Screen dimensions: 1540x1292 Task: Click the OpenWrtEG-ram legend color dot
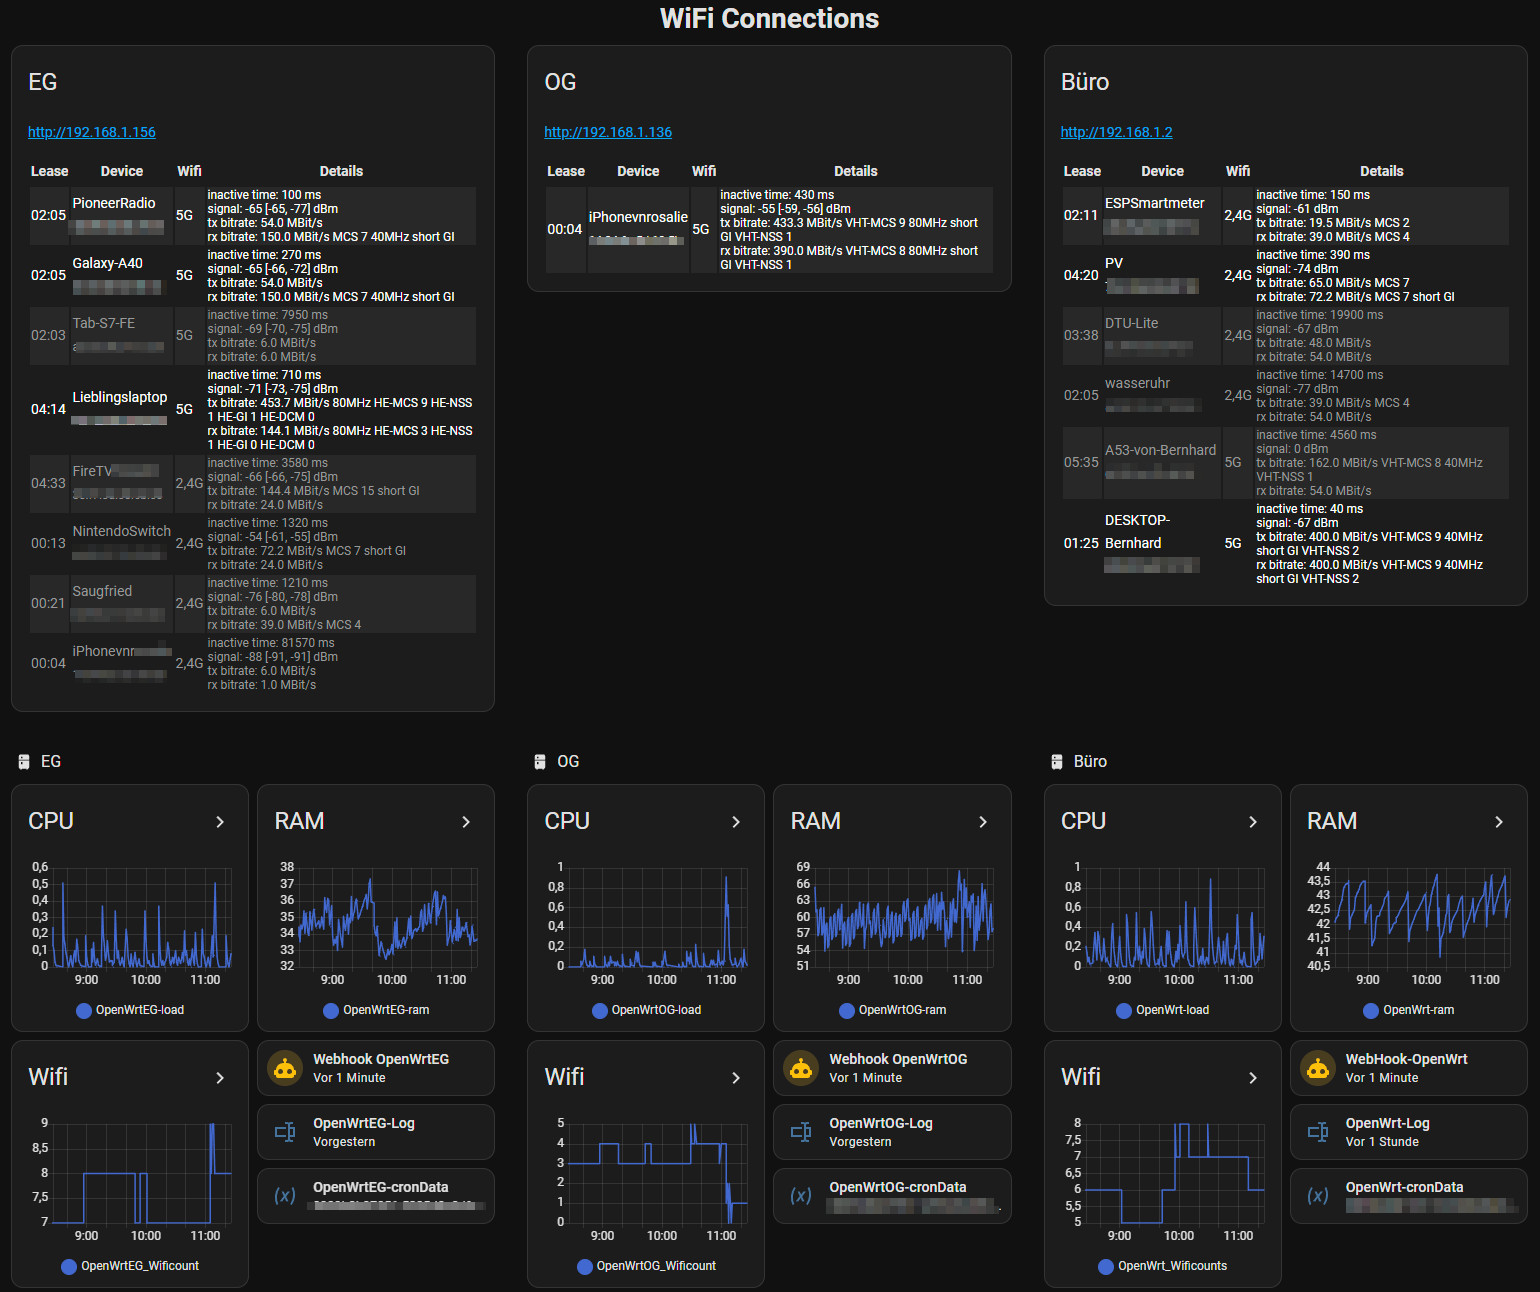click(331, 1011)
